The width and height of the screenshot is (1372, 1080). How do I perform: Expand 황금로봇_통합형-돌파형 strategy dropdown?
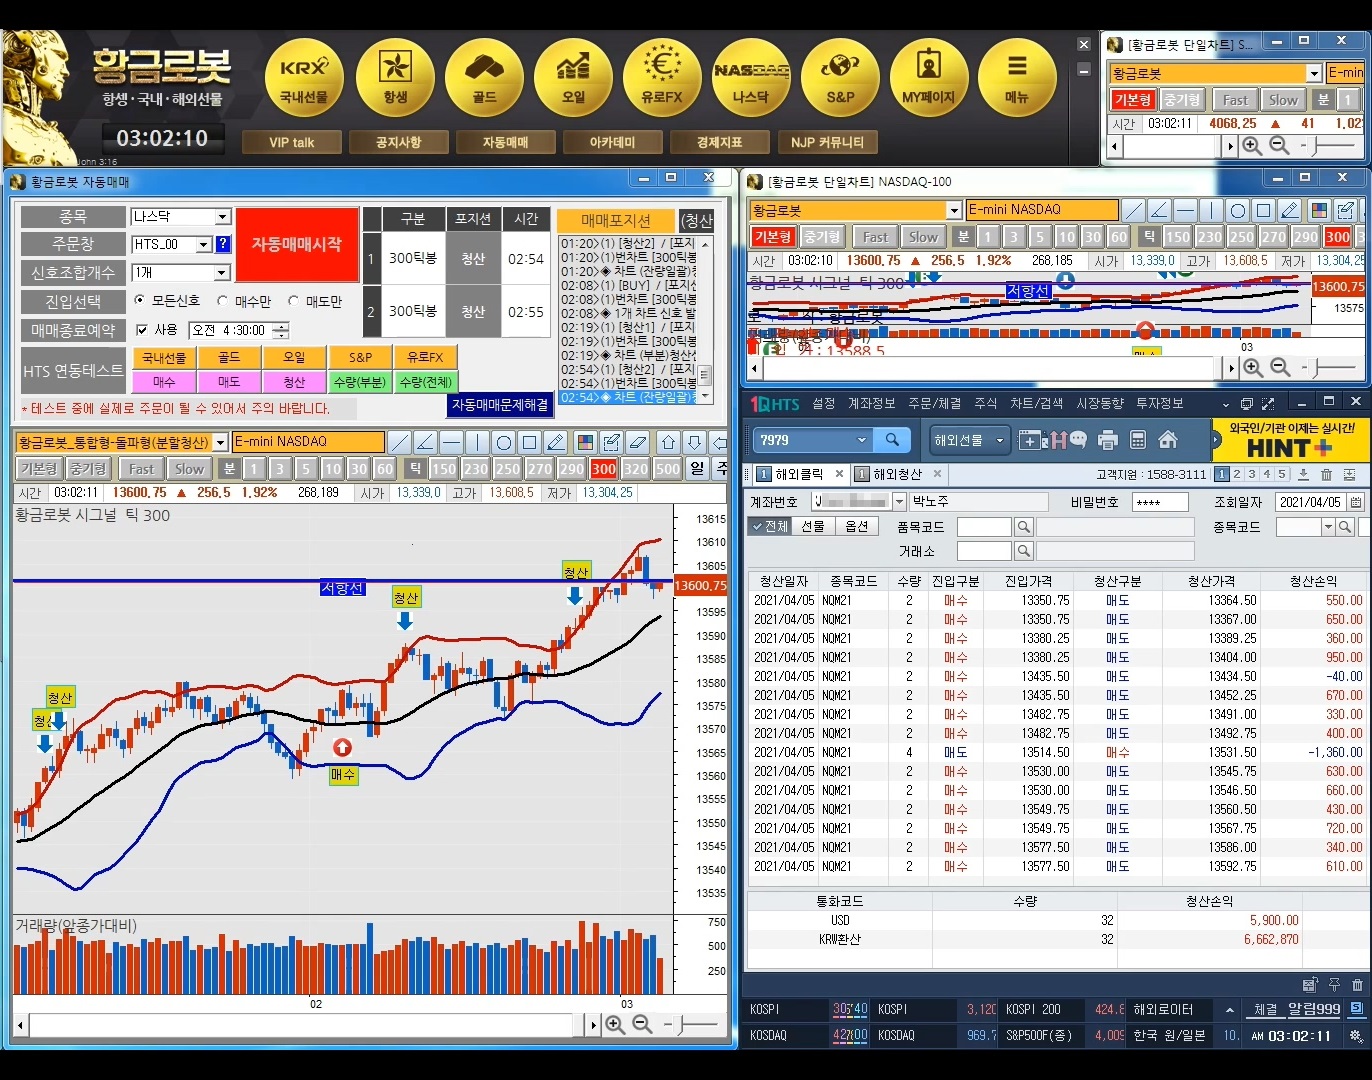[x=220, y=442]
